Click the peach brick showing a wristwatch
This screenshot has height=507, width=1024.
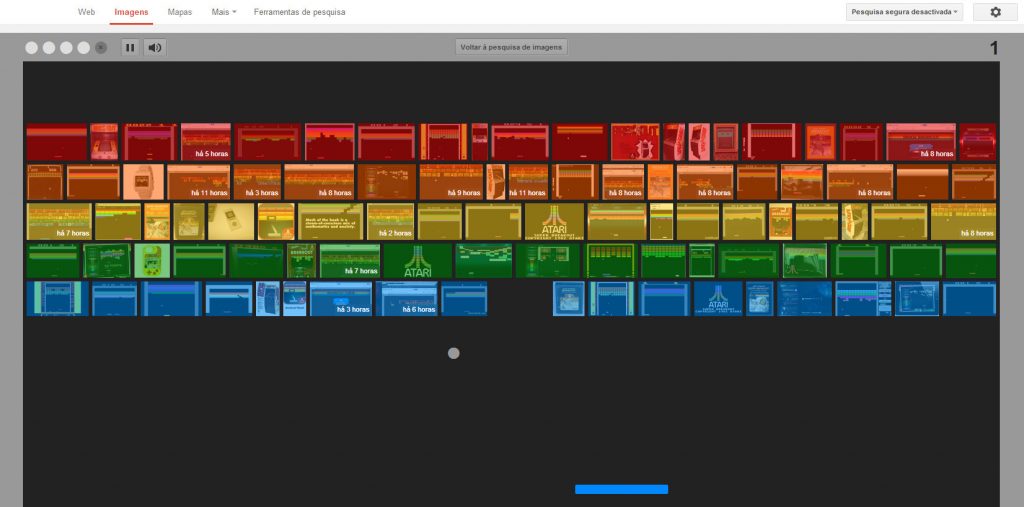143,182
